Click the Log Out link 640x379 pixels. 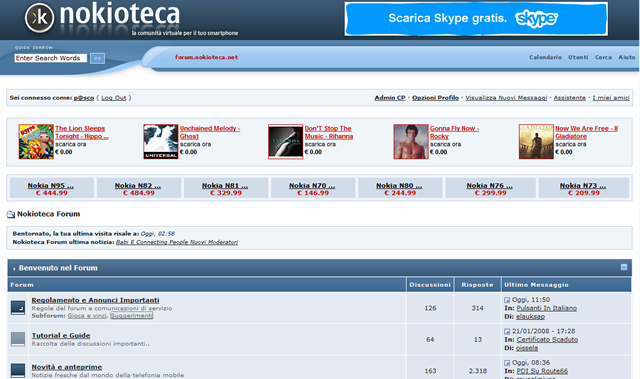[x=113, y=98]
